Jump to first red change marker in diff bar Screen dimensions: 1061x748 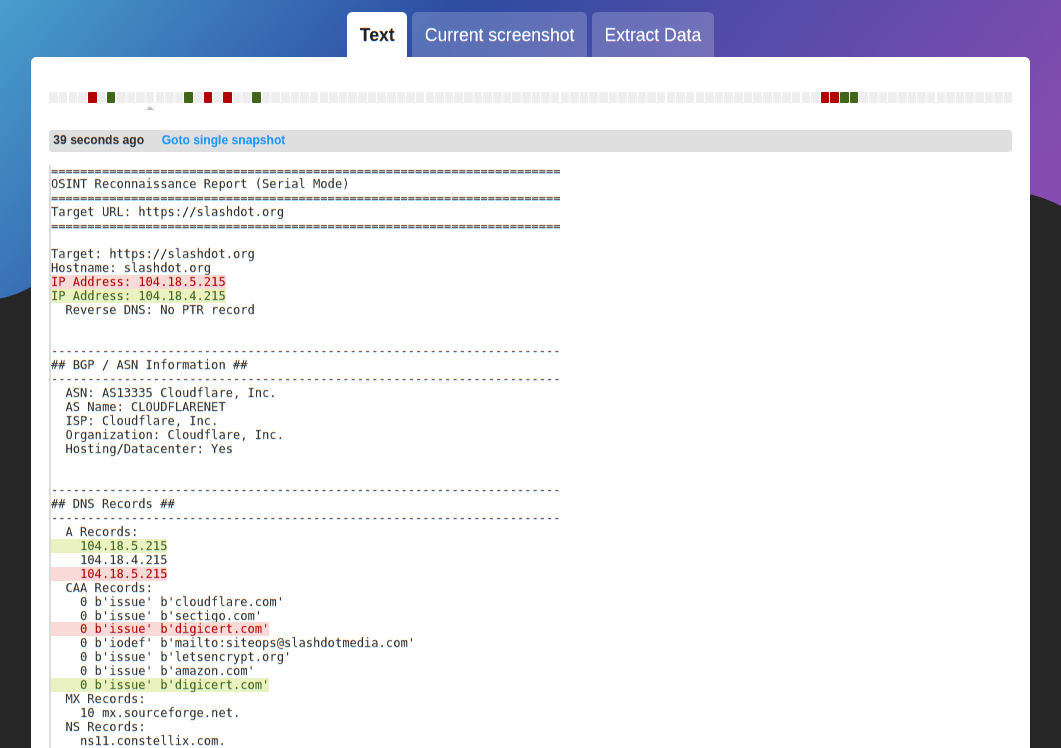pos(93,97)
